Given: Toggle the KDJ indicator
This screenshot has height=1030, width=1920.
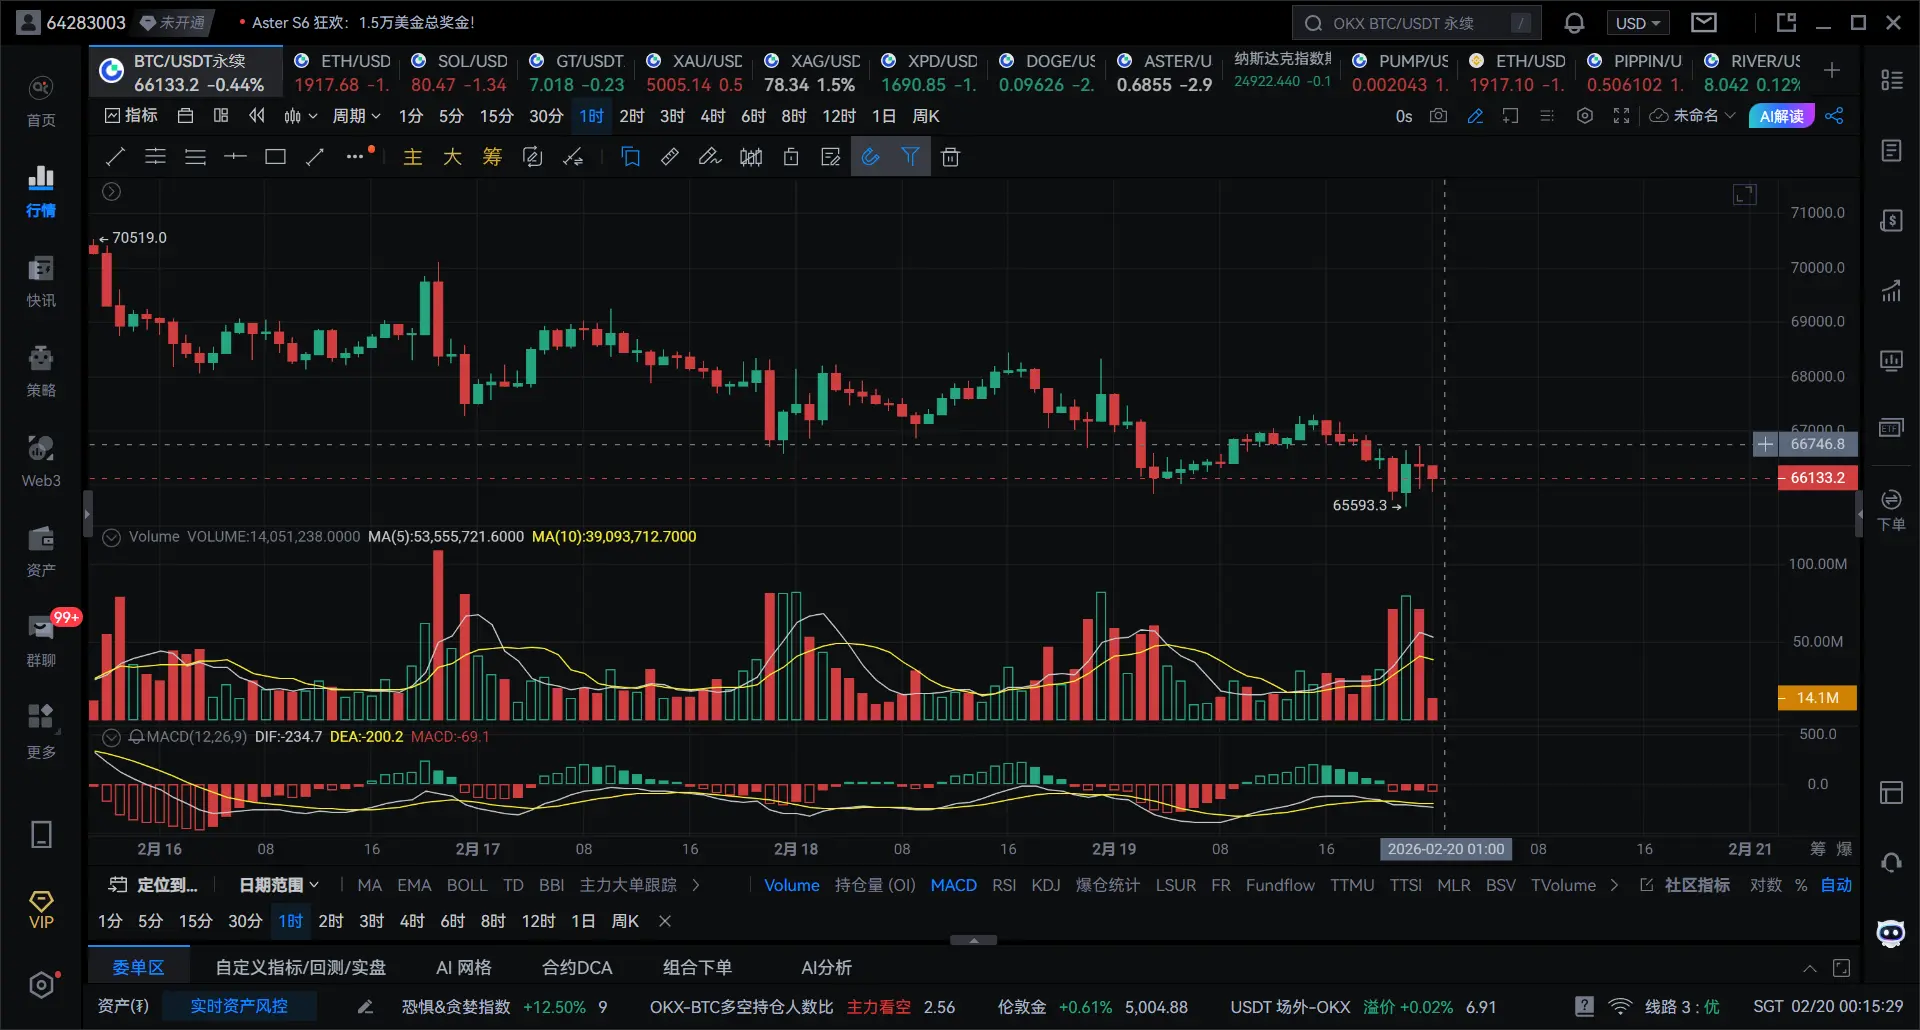Looking at the screenshot, I should coord(1046,885).
